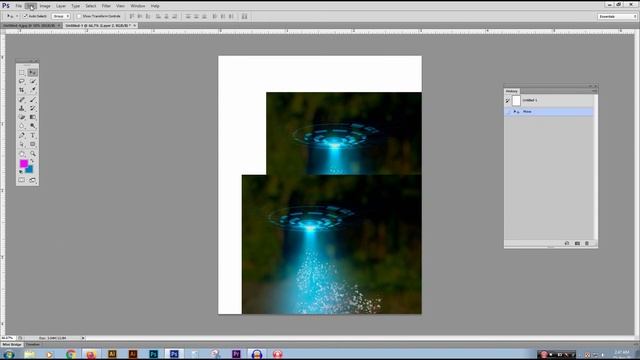
Task: Set history brush source for Untitled-1 snapshot
Action: point(508,100)
